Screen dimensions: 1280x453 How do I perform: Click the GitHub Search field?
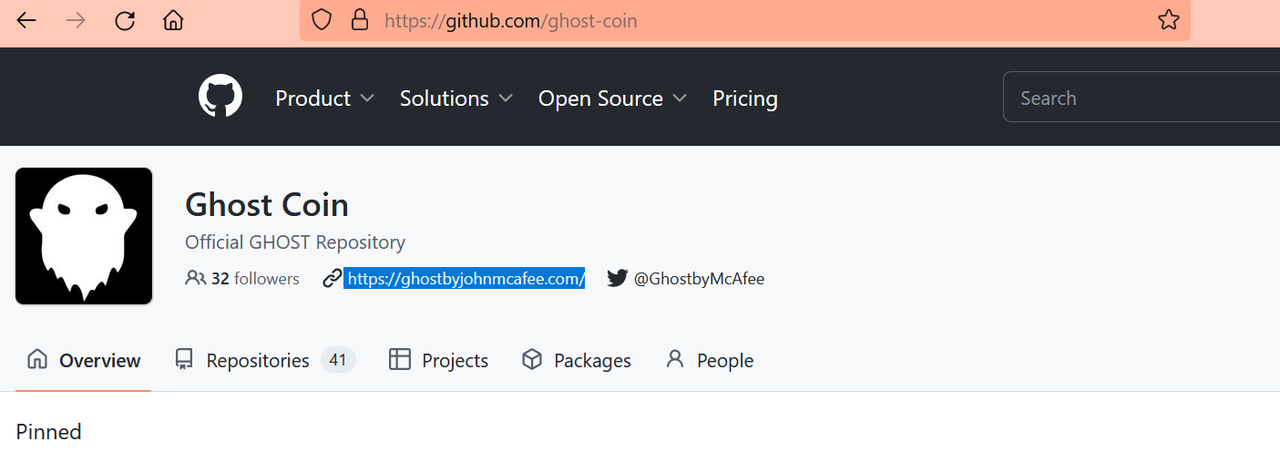1141,98
